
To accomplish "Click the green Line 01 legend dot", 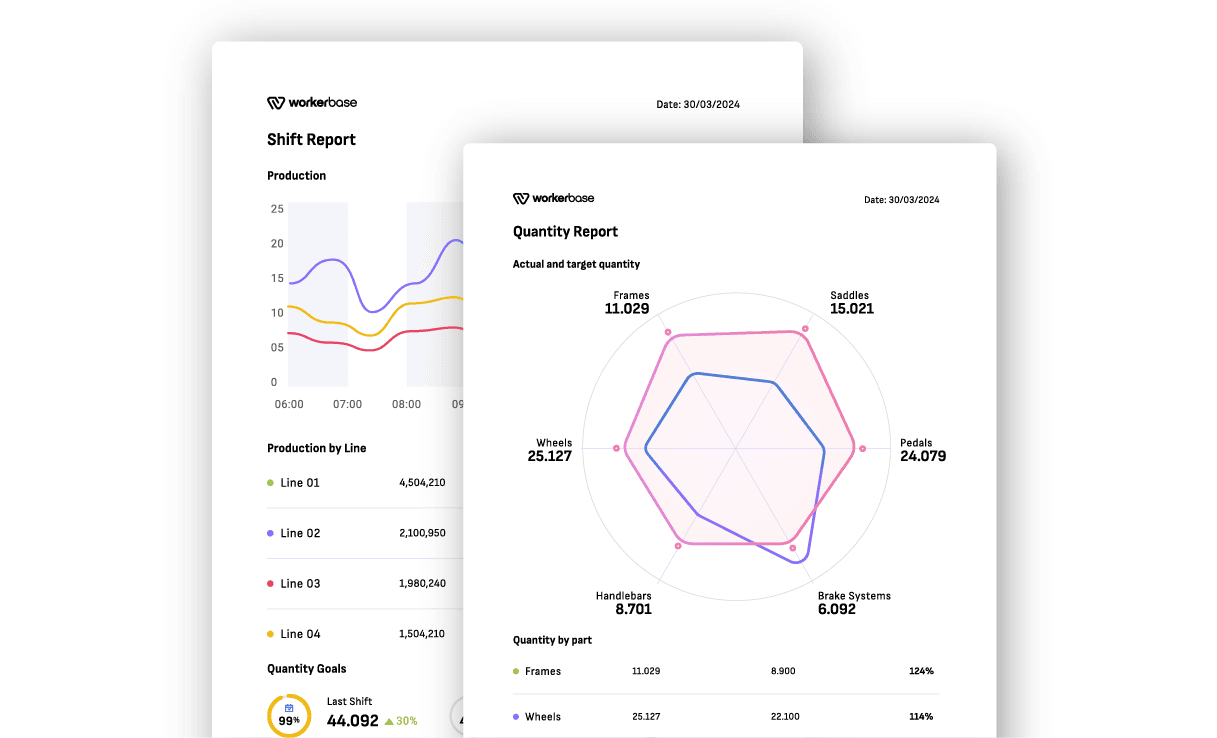I will (x=270, y=483).
